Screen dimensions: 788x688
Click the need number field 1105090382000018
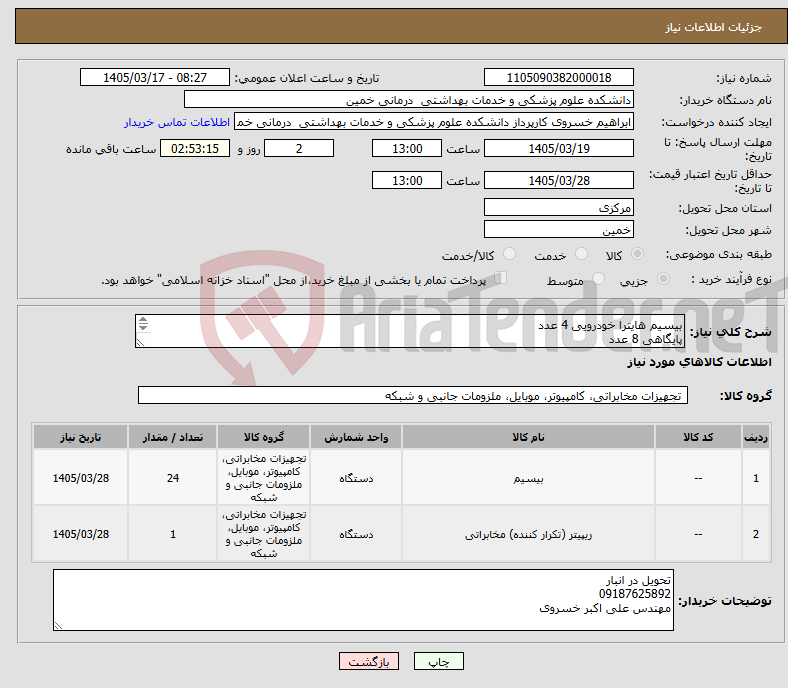(559, 77)
